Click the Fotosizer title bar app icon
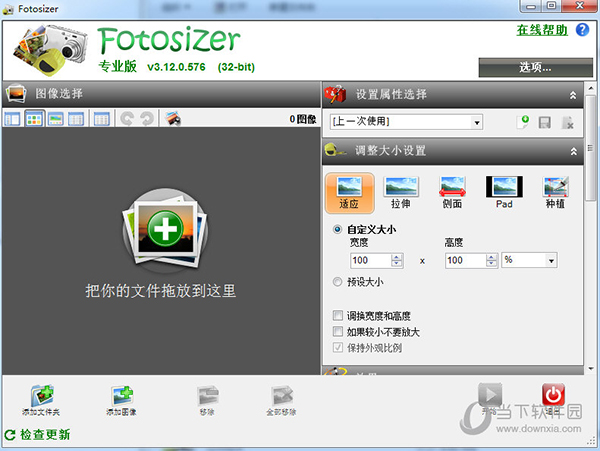 pos(8,9)
